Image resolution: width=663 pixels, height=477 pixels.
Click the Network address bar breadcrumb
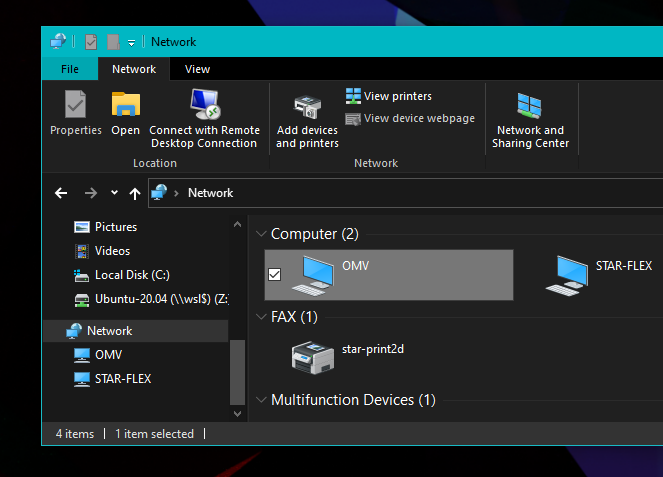[211, 193]
